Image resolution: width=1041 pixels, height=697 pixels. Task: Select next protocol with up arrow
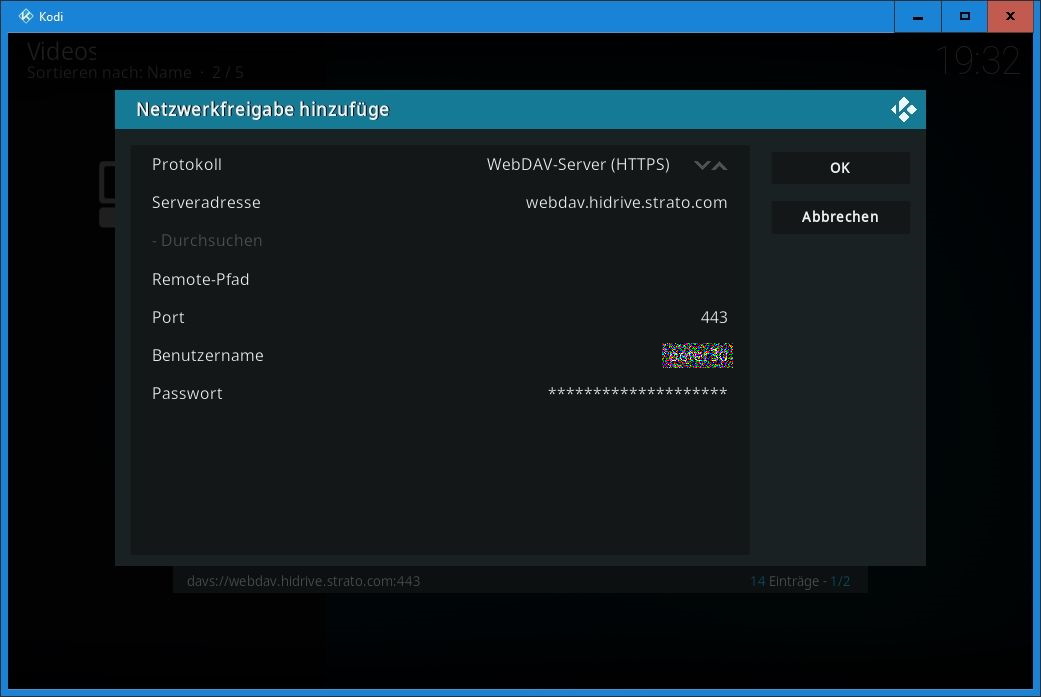coord(720,165)
